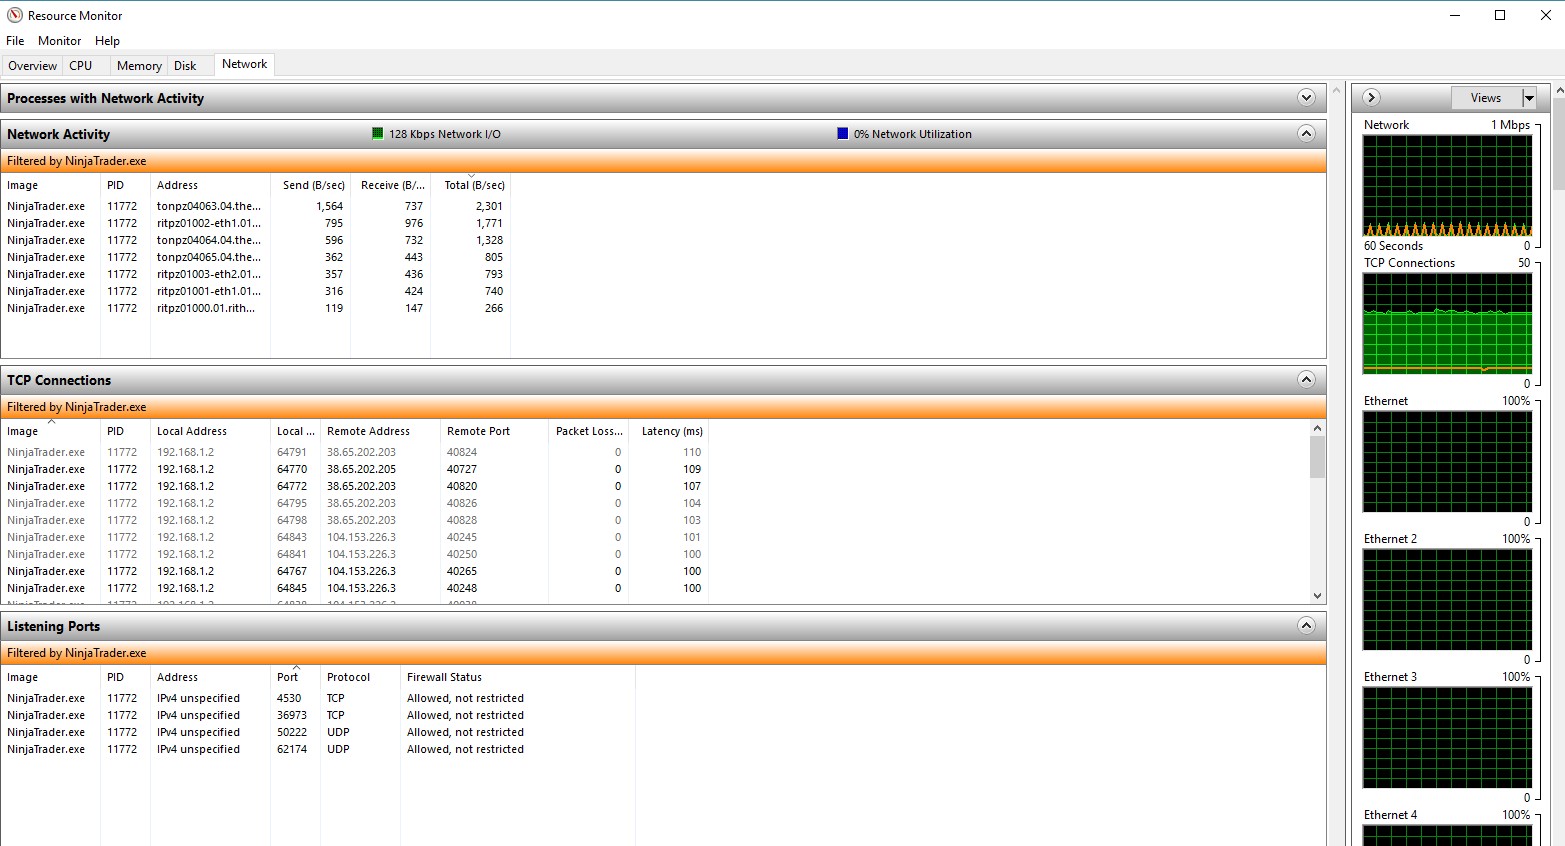Viewport: 1565px width, 846px height.
Task: Click the Ethernet 3 graph
Action: point(1447,738)
